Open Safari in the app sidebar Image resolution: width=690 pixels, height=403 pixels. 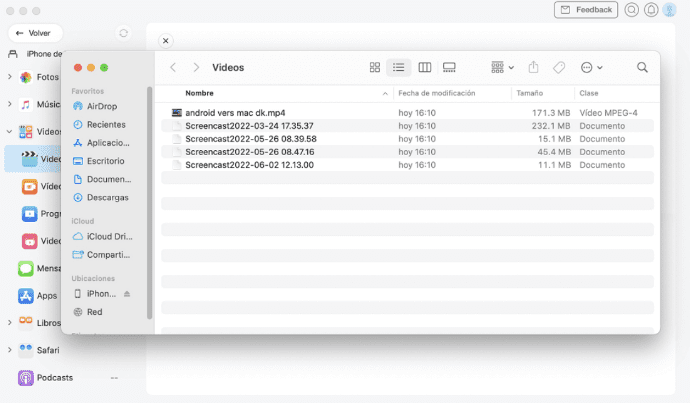click(x=39, y=350)
